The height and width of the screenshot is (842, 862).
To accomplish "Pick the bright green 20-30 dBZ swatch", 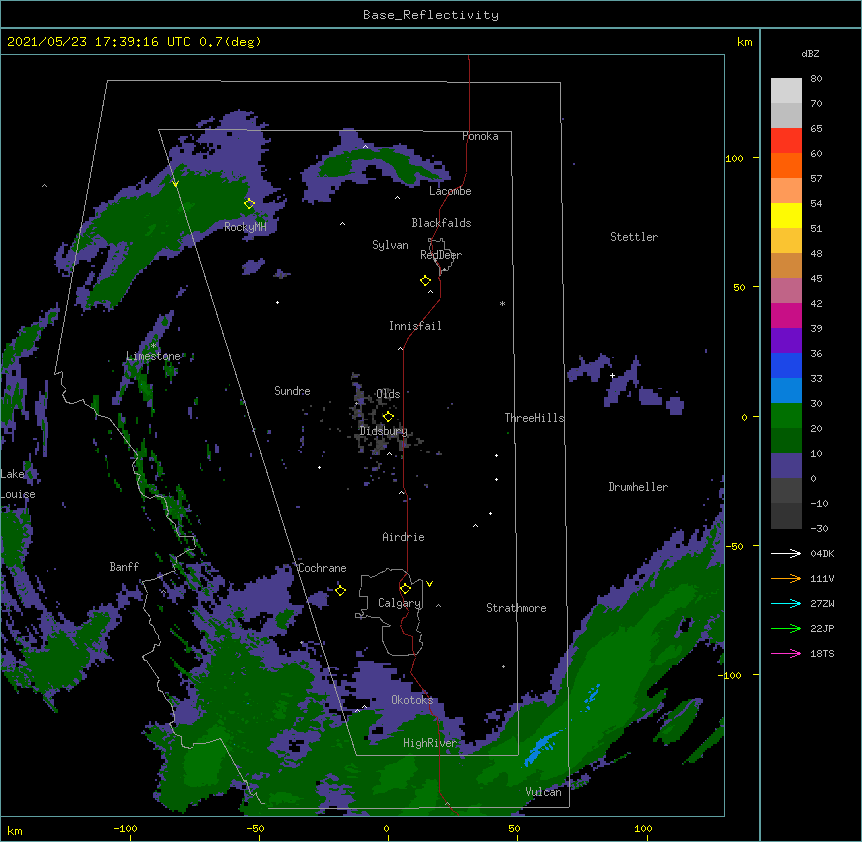I will point(786,416).
